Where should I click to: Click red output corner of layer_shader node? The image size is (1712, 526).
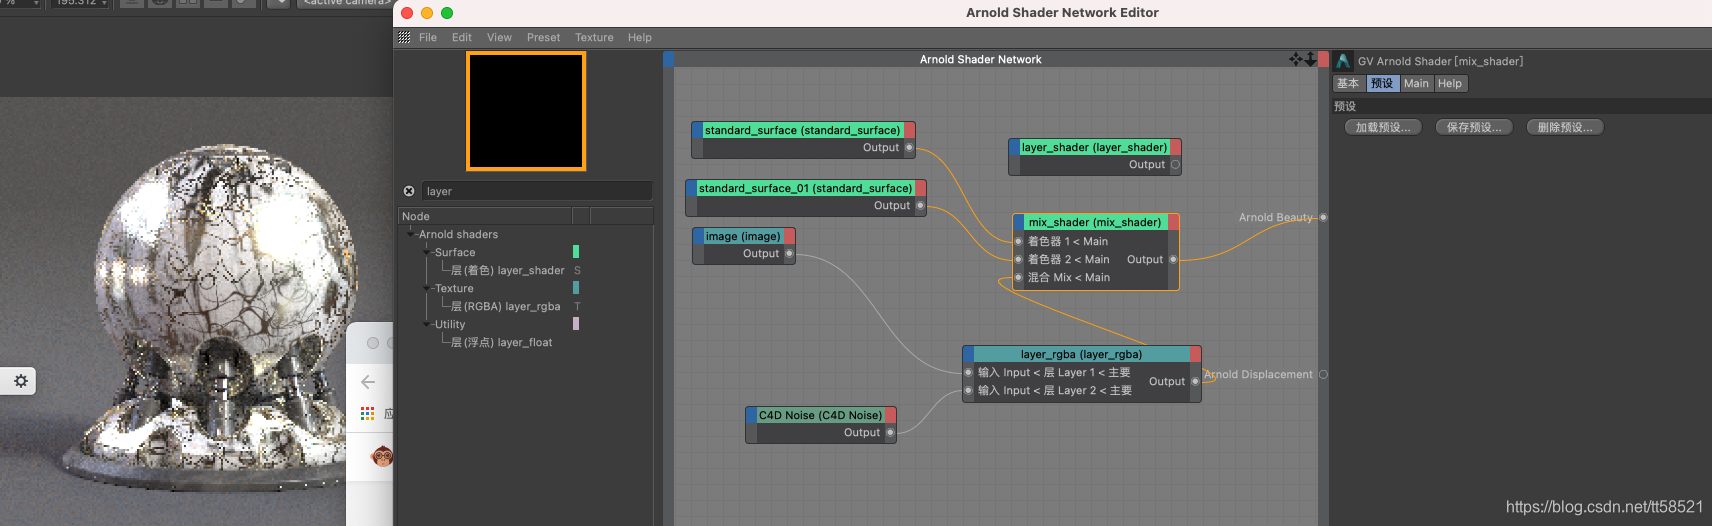point(1175,147)
